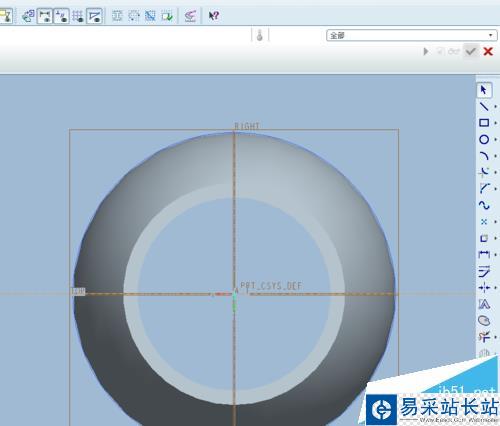500x426 pixels.
Task: Open the 全部 filter dropdown
Action: (x=412, y=35)
